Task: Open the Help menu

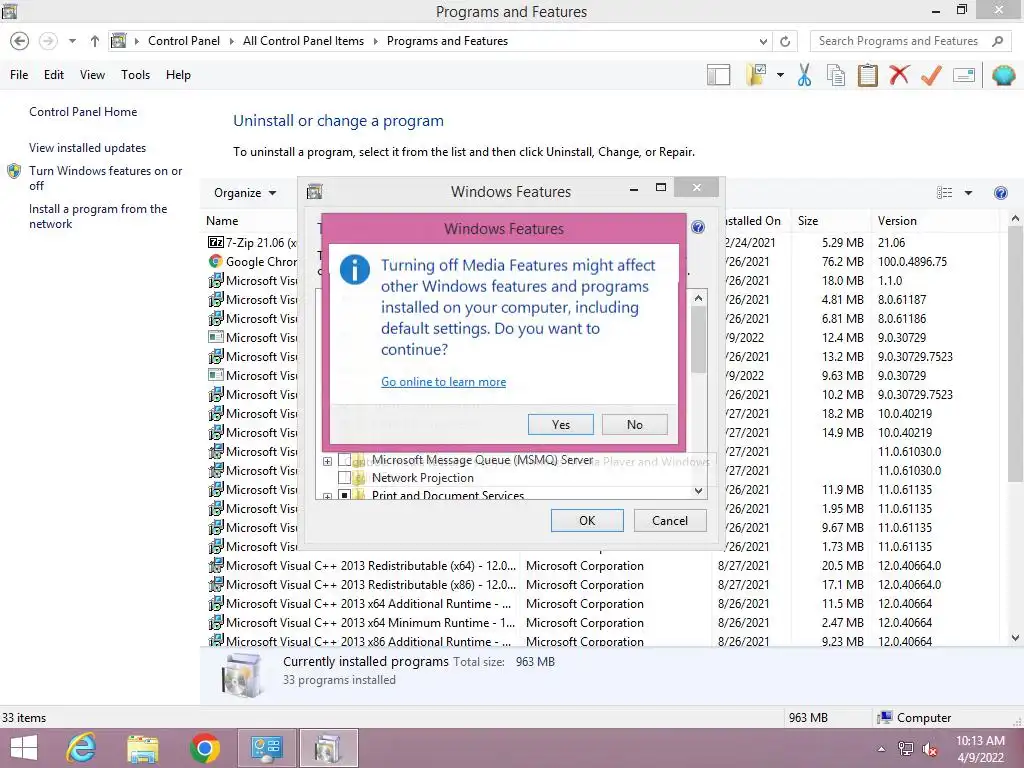Action: (178, 75)
